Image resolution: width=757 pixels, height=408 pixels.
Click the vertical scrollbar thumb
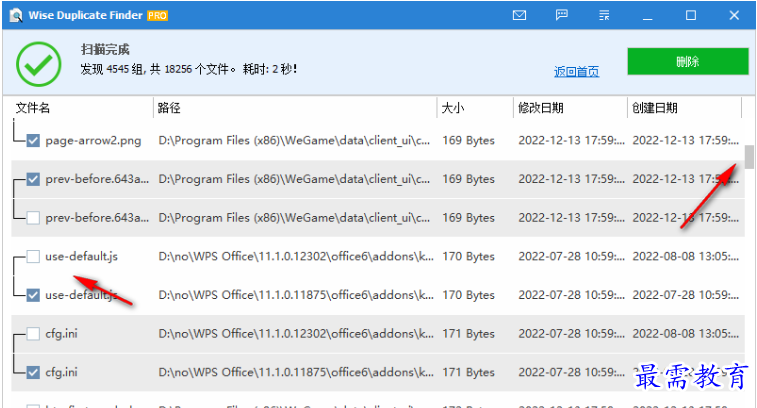point(749,157)
